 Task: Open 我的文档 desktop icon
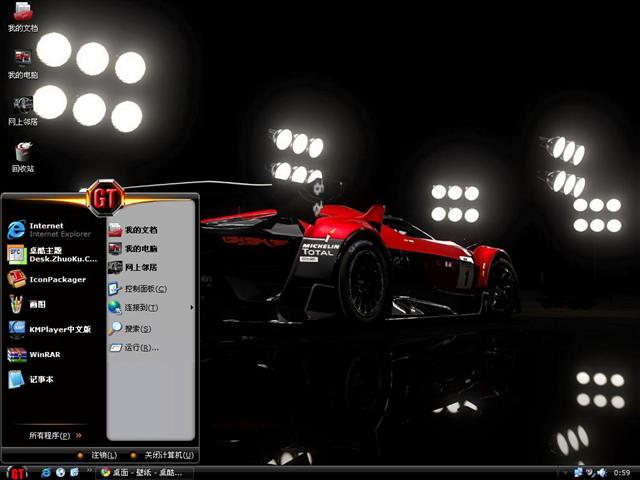tap(23, 16)
